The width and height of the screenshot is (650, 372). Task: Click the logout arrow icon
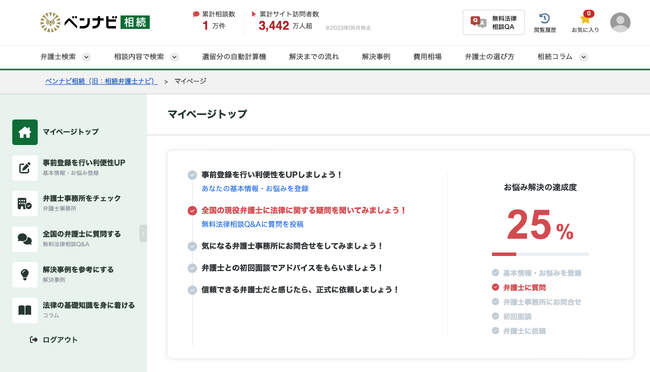(x=34, y=340)
